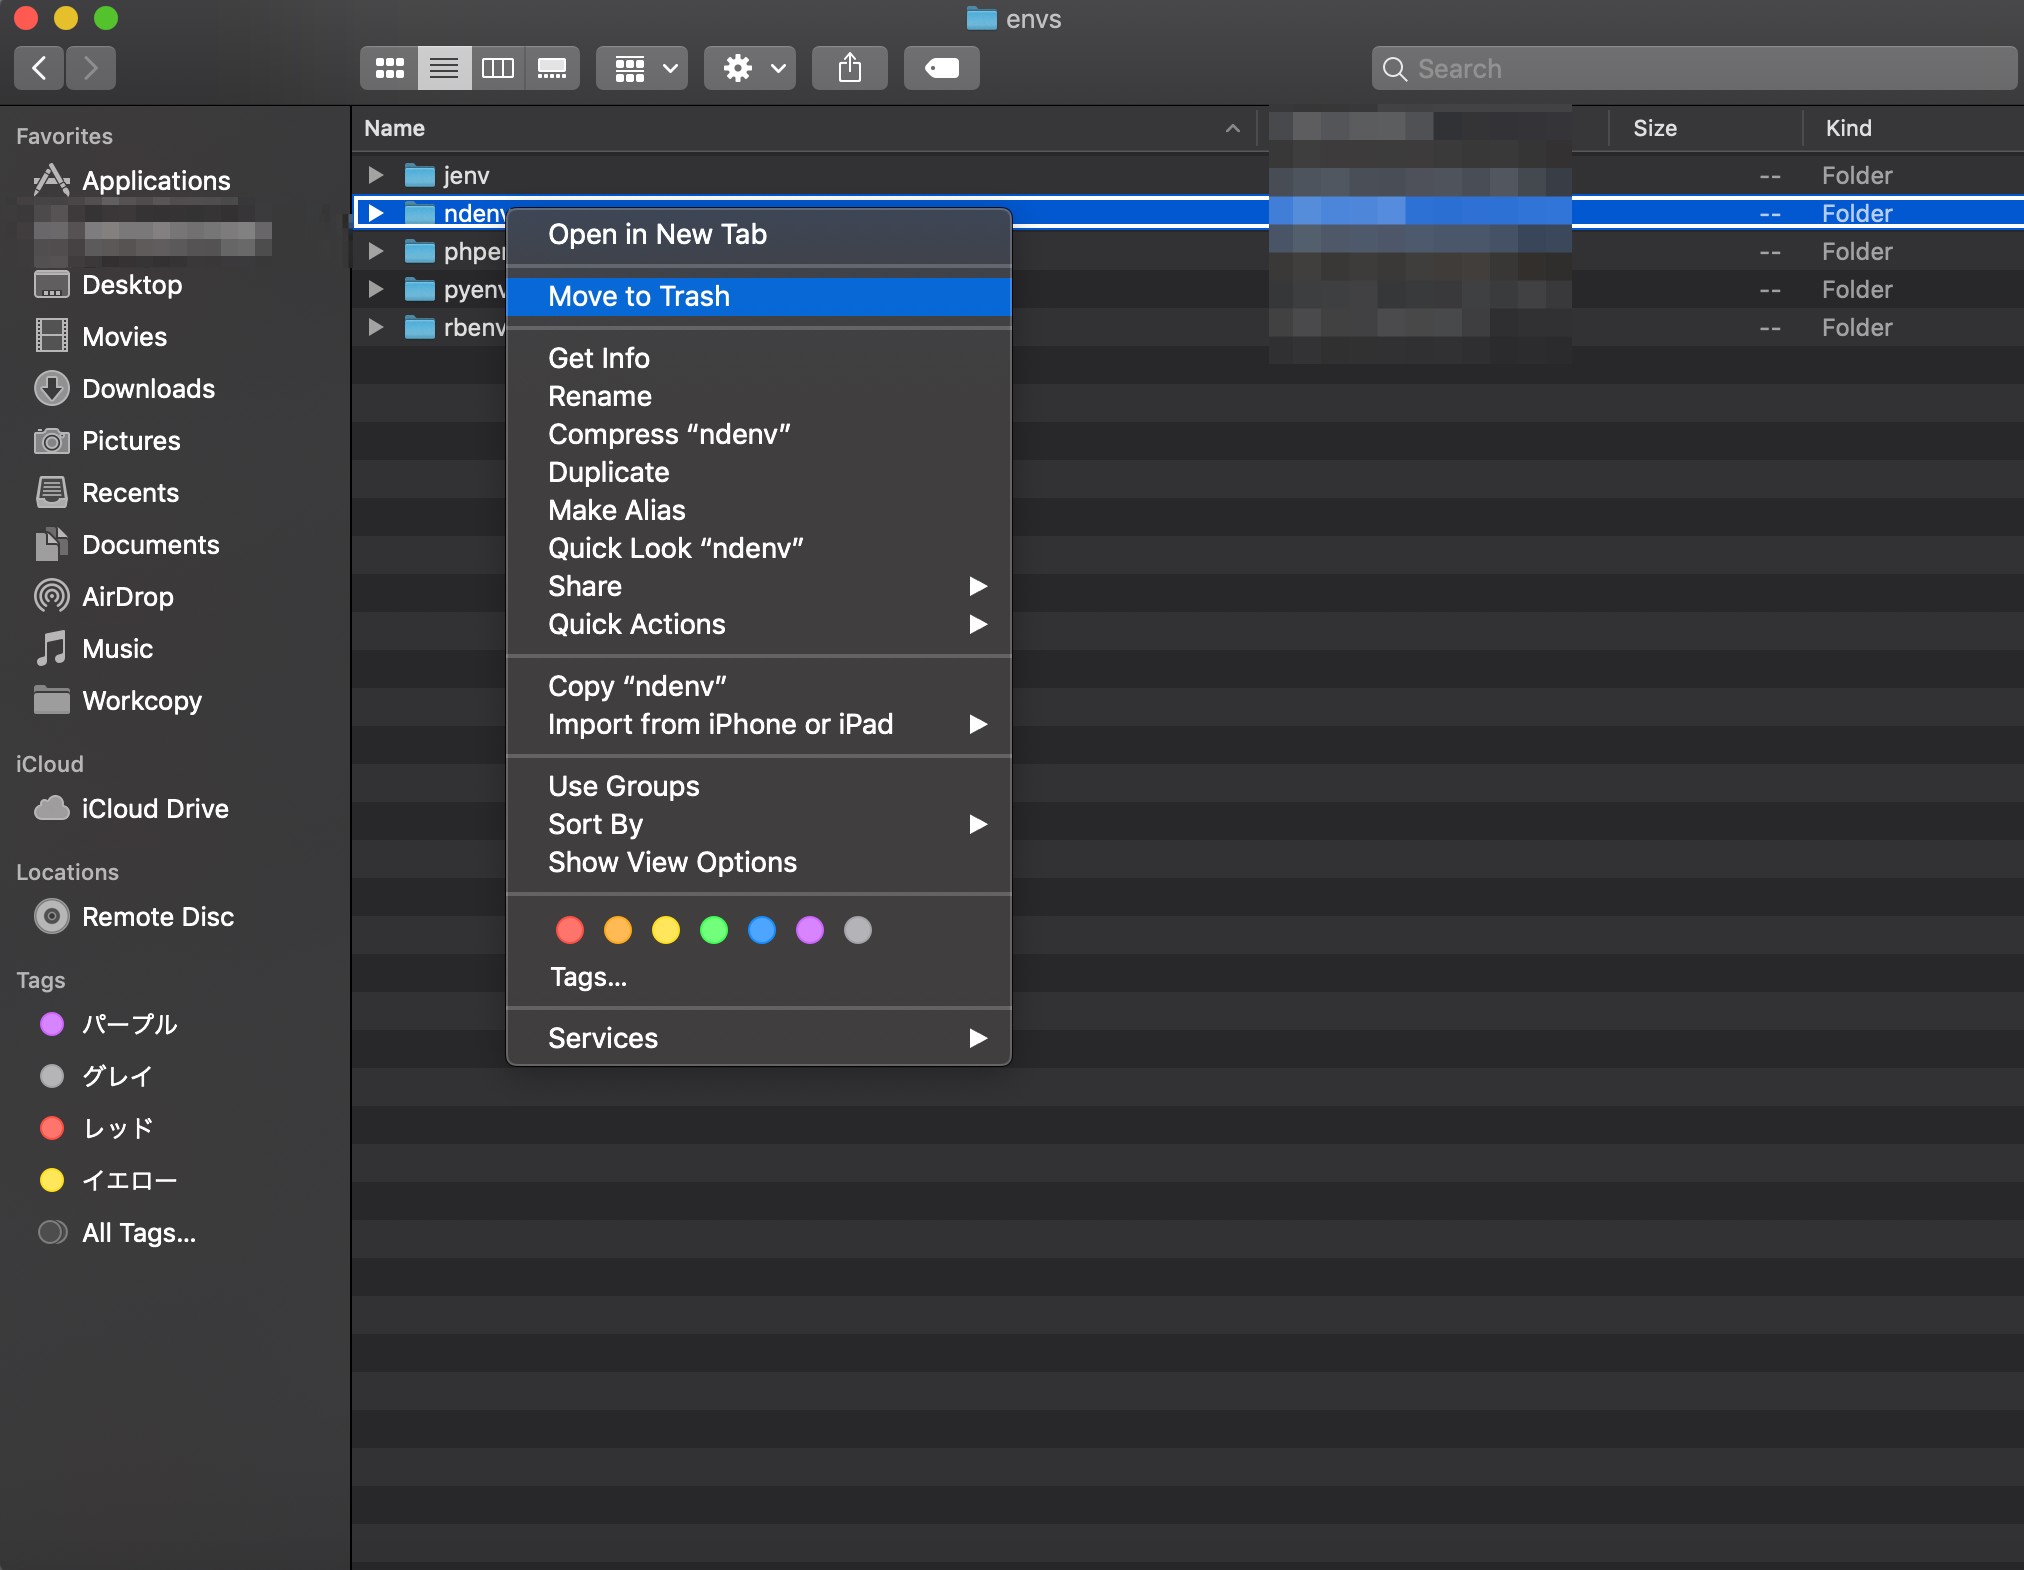Expand the rbenv folder disclosure triangle

click(376, 327)
